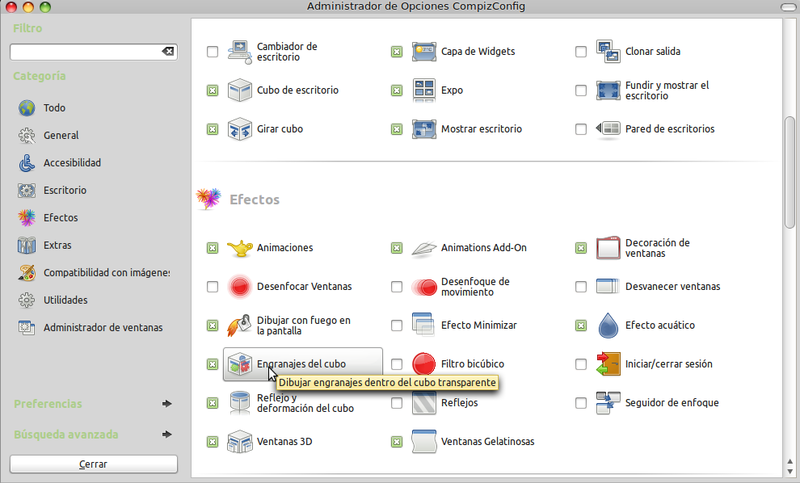Image resolution: width=800 pixels, height=483 pixels.
Task: Open the Filtro bicúbico red ball icon
Action: 424,364
